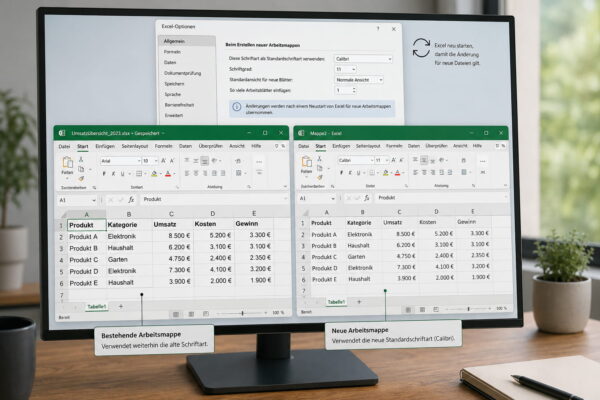
Task: Click the cut scissors icon in the Umsatzübersicht window
Action: point(81,159)
